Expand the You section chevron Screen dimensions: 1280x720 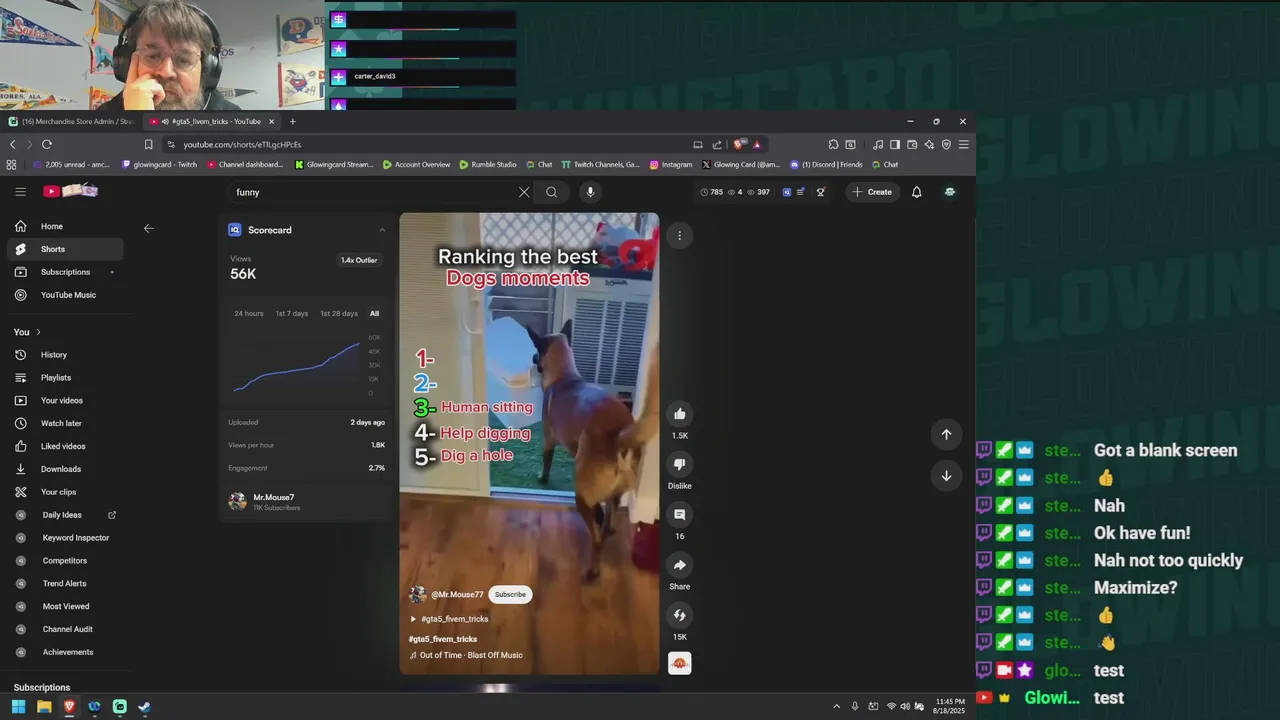coord(39,332)
